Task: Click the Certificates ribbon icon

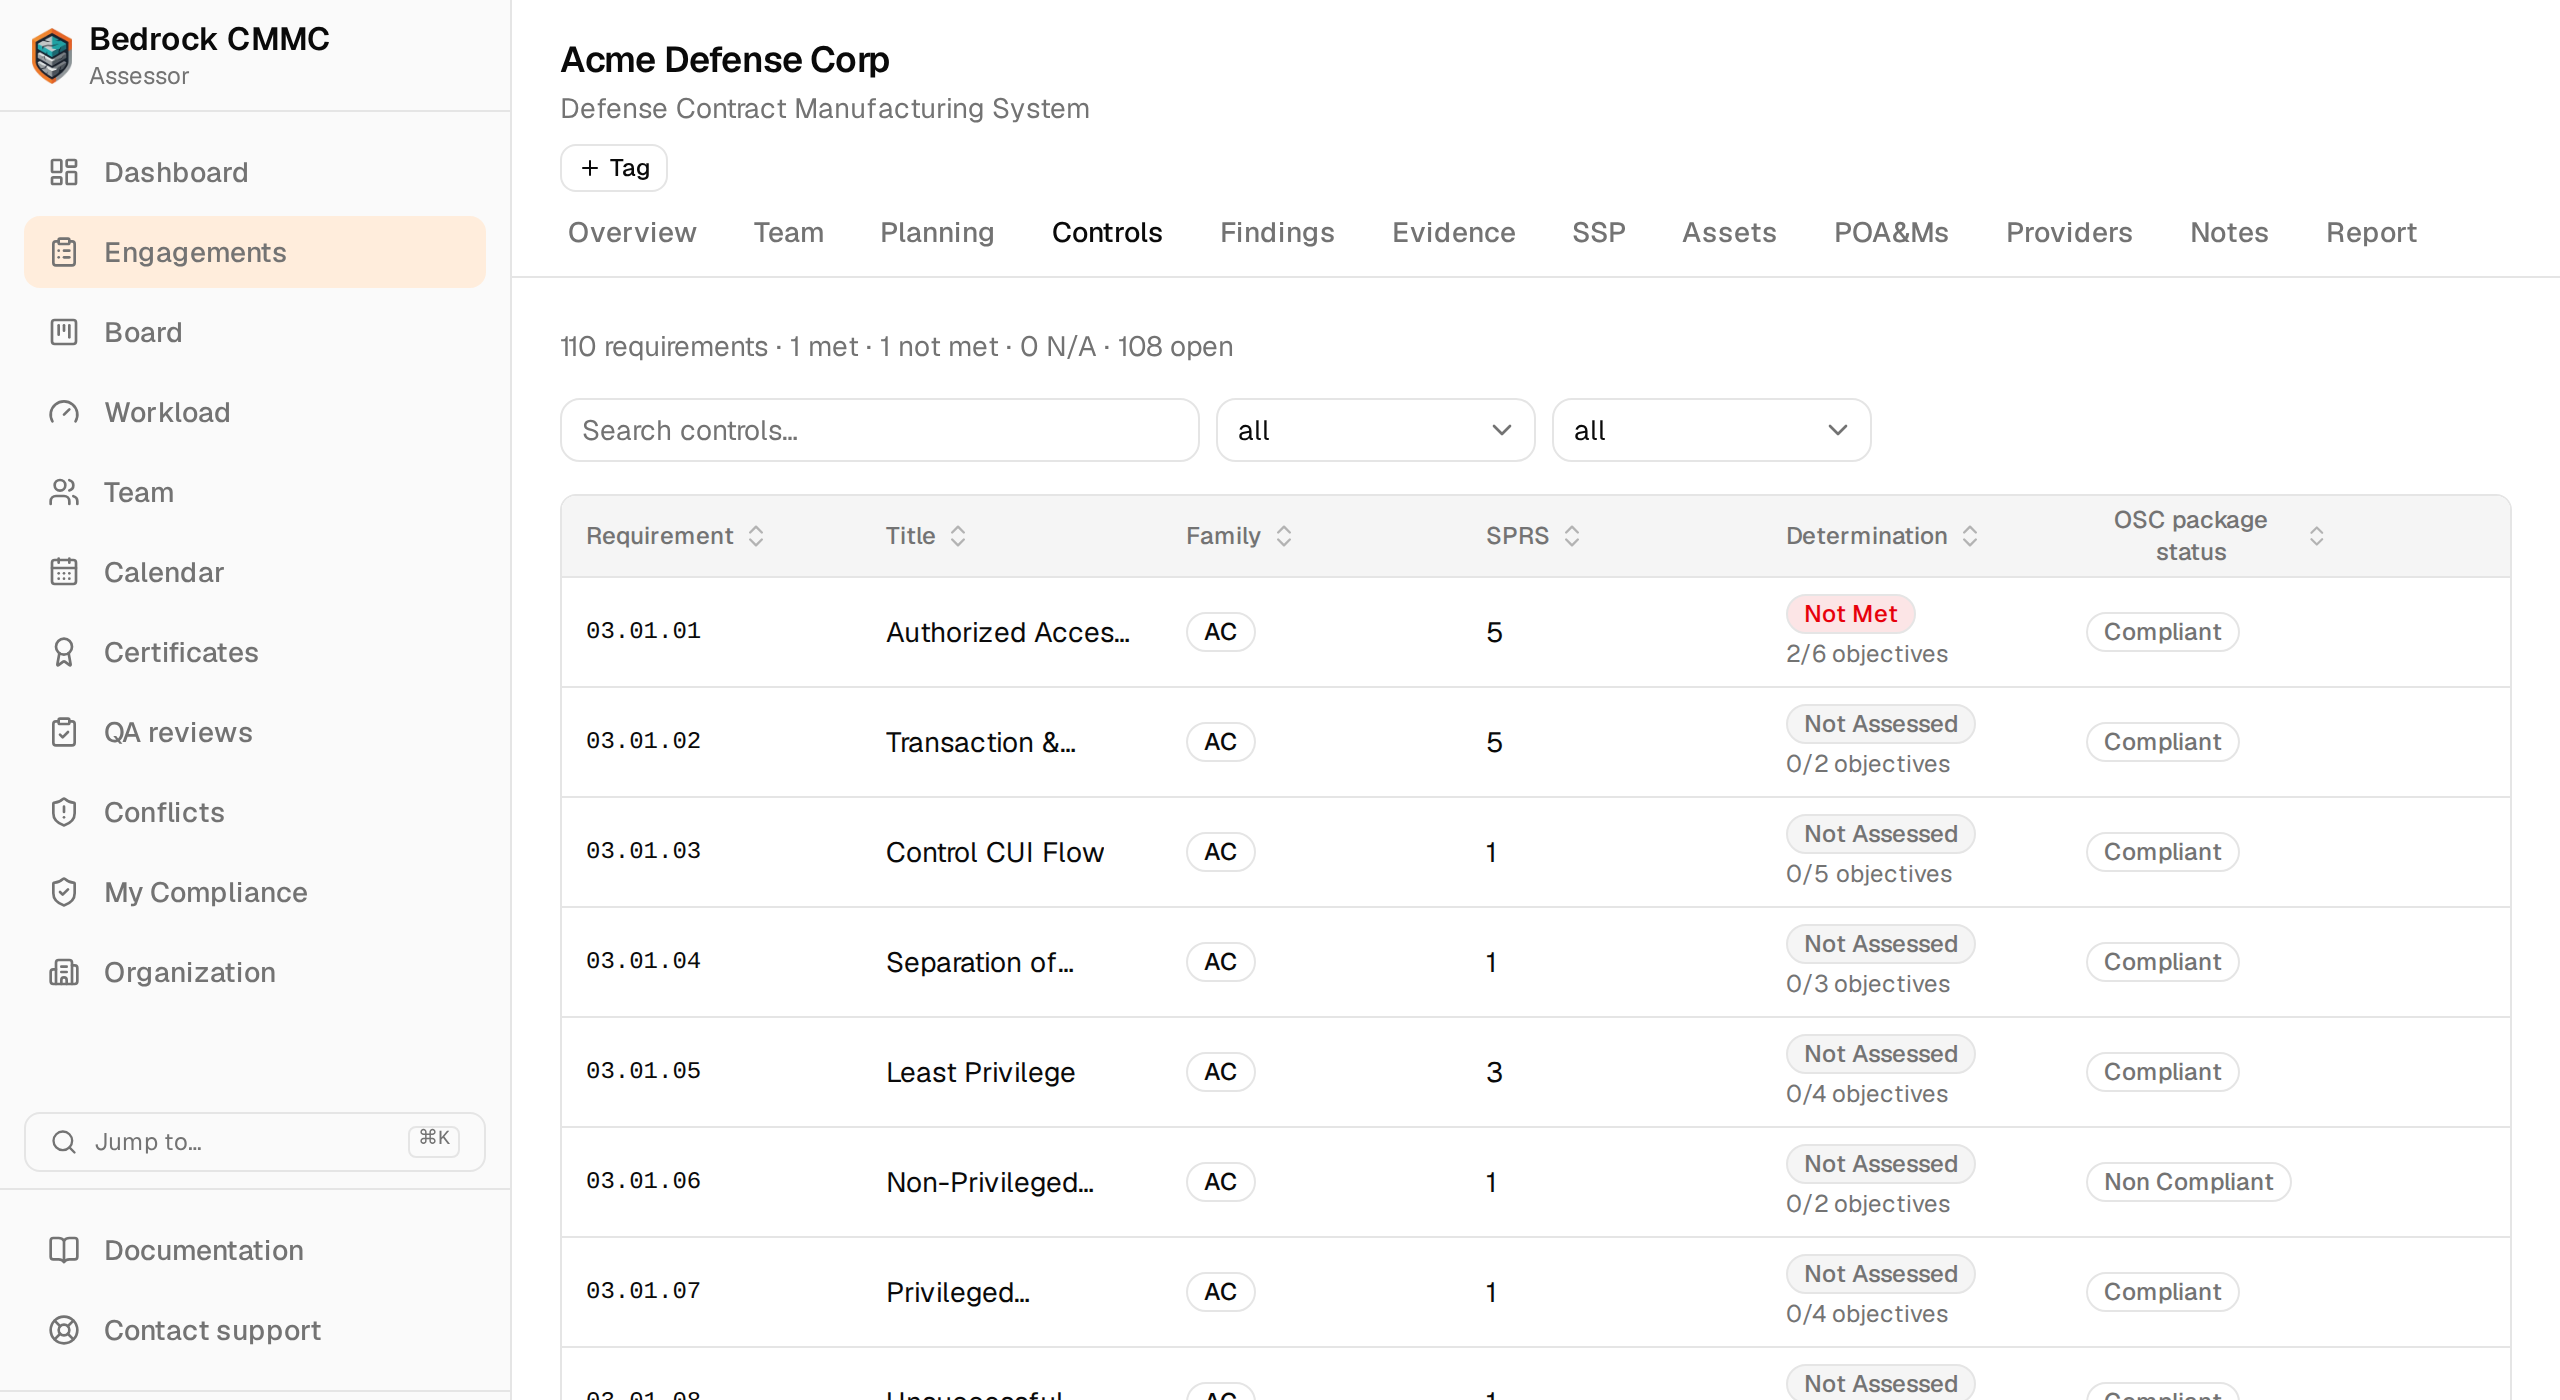Action: [x=64, y=652]
